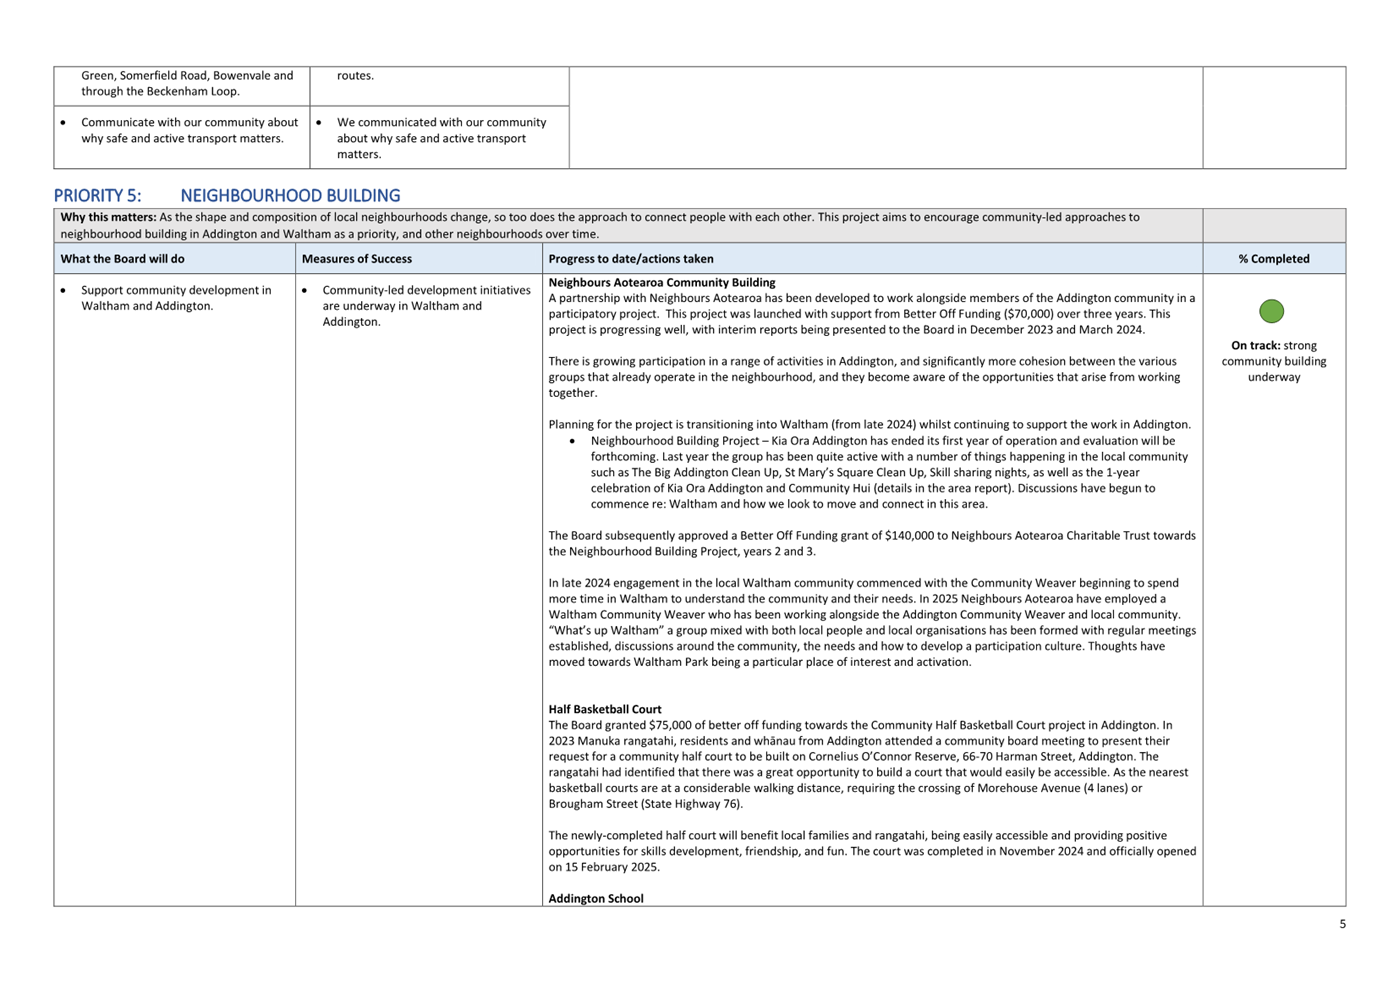
Task: Click the 'Neighbours Aotearoa Community Building' subheading
Action: coord(661,283)
